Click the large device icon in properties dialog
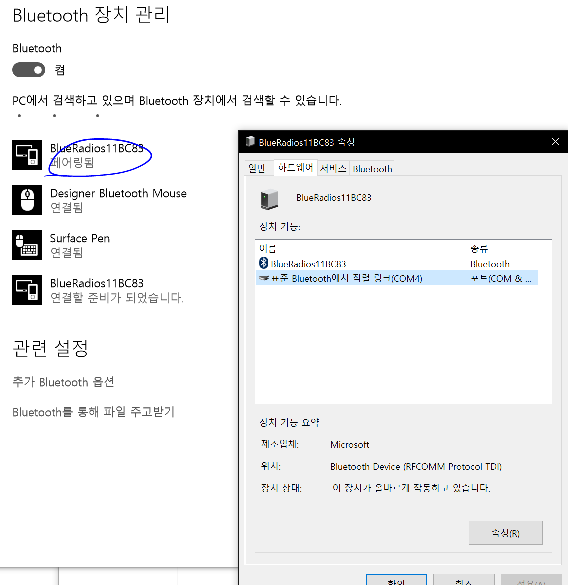The height and width of the screenshot is (585, 568). pyautogui.click(x=269, y=200)
